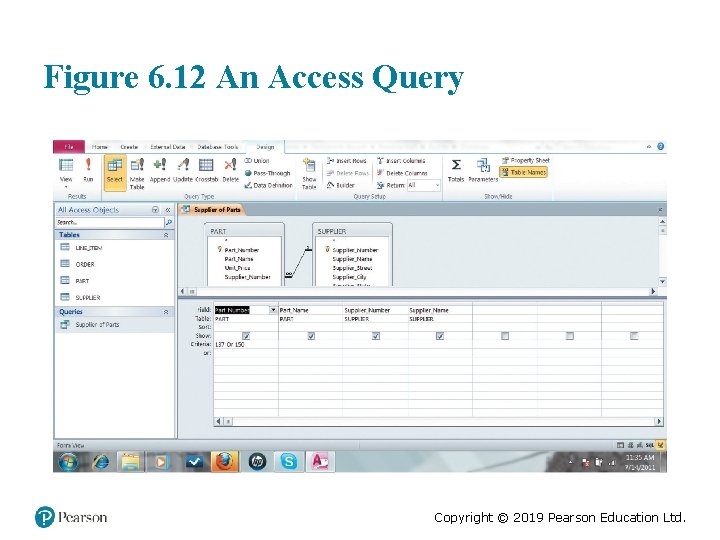720x540 pixels.
Task: Open the expression Builder
Action: [x=341, y=185]
